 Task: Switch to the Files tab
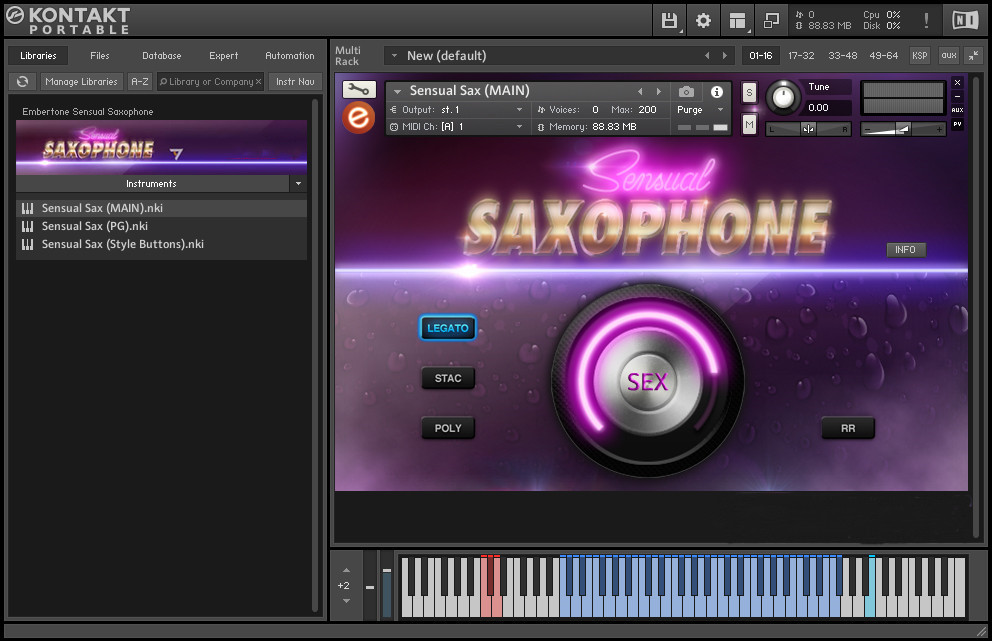pyautogui.click(x=99, y=56)
